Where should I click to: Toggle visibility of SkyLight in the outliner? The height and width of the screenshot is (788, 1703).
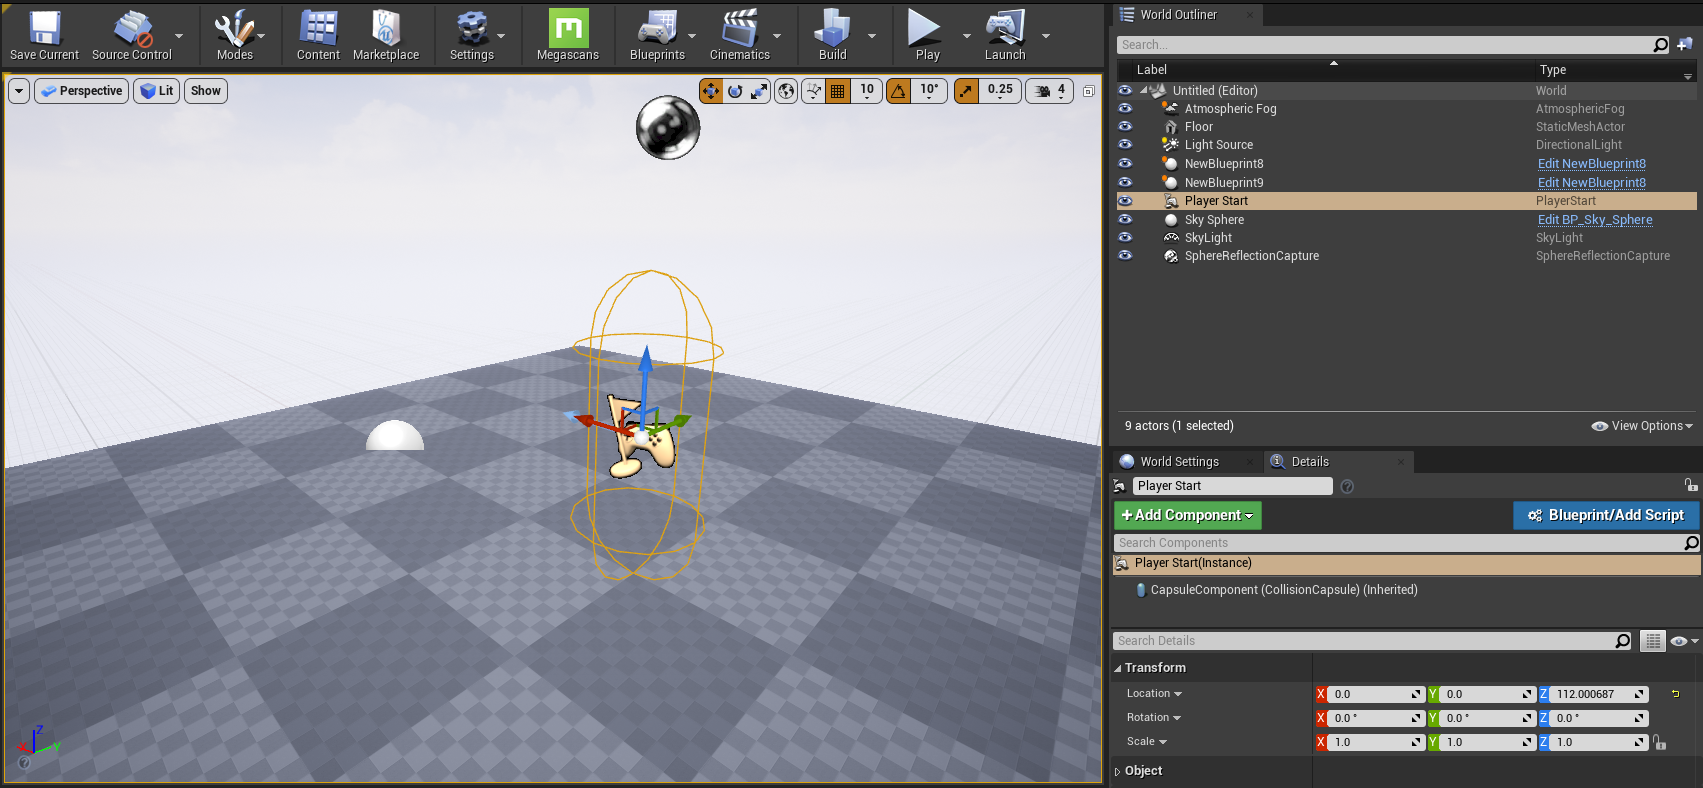pos(1125,238)
